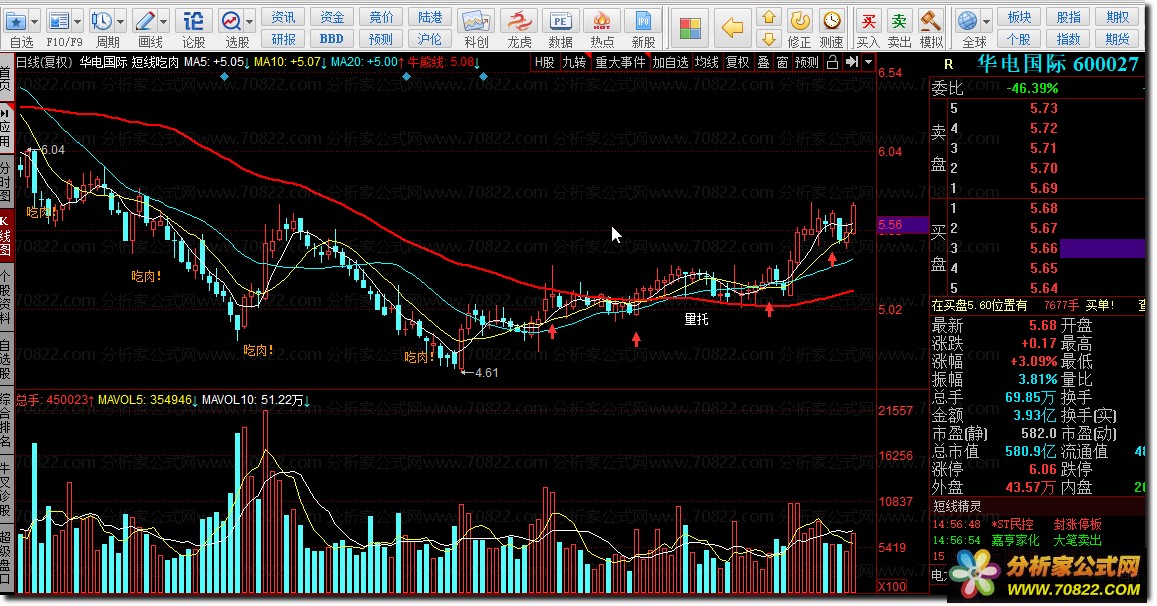The height and width of the screenshot is (606, 1157).
Task: Expand the 自选 dropdown arrow
Action: pos(34,21)
